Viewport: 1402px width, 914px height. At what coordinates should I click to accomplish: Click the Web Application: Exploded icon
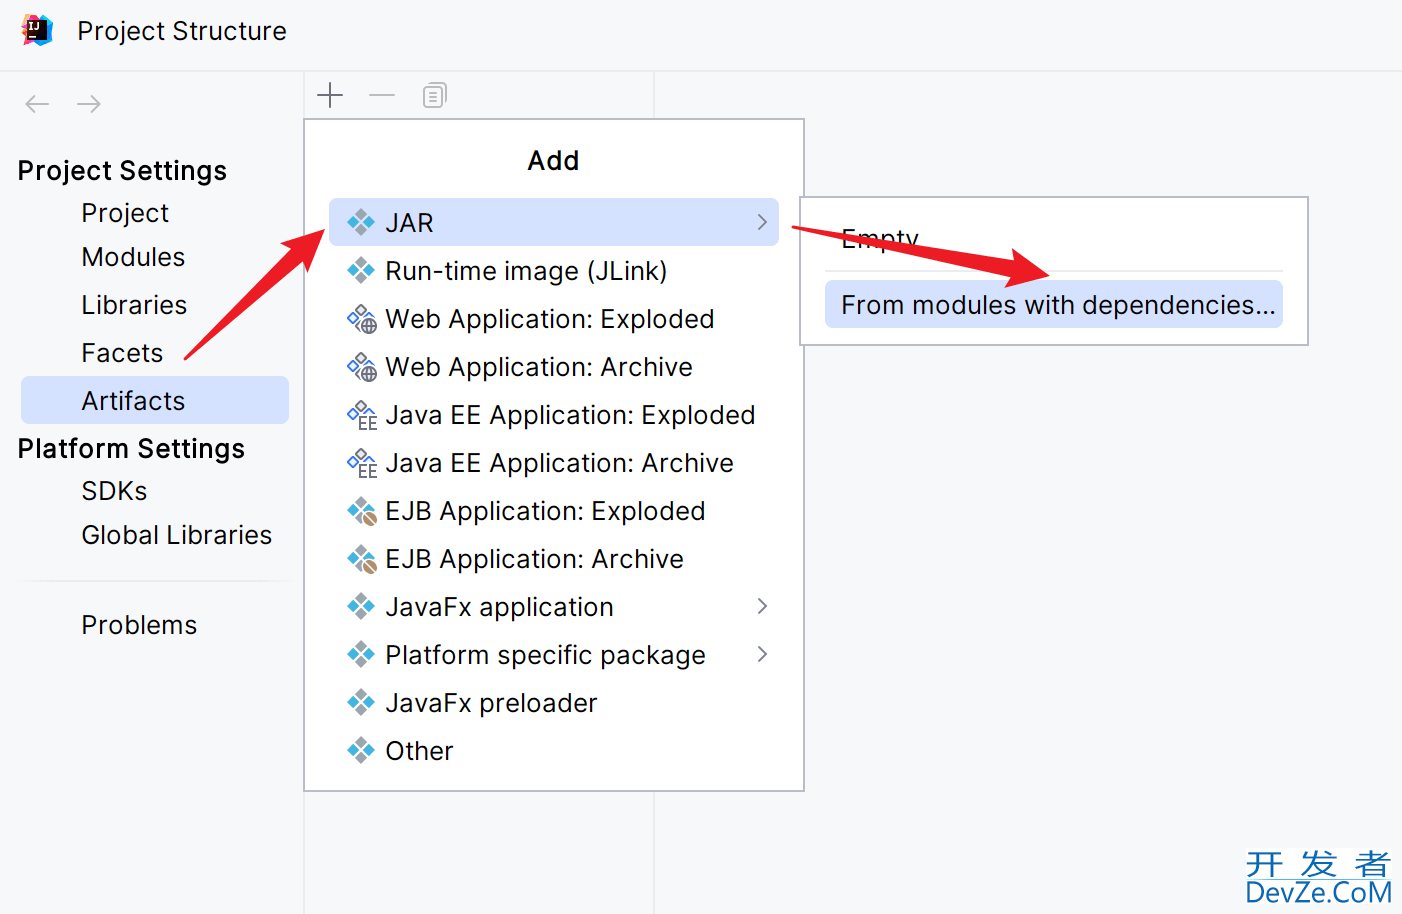[361, 319]
